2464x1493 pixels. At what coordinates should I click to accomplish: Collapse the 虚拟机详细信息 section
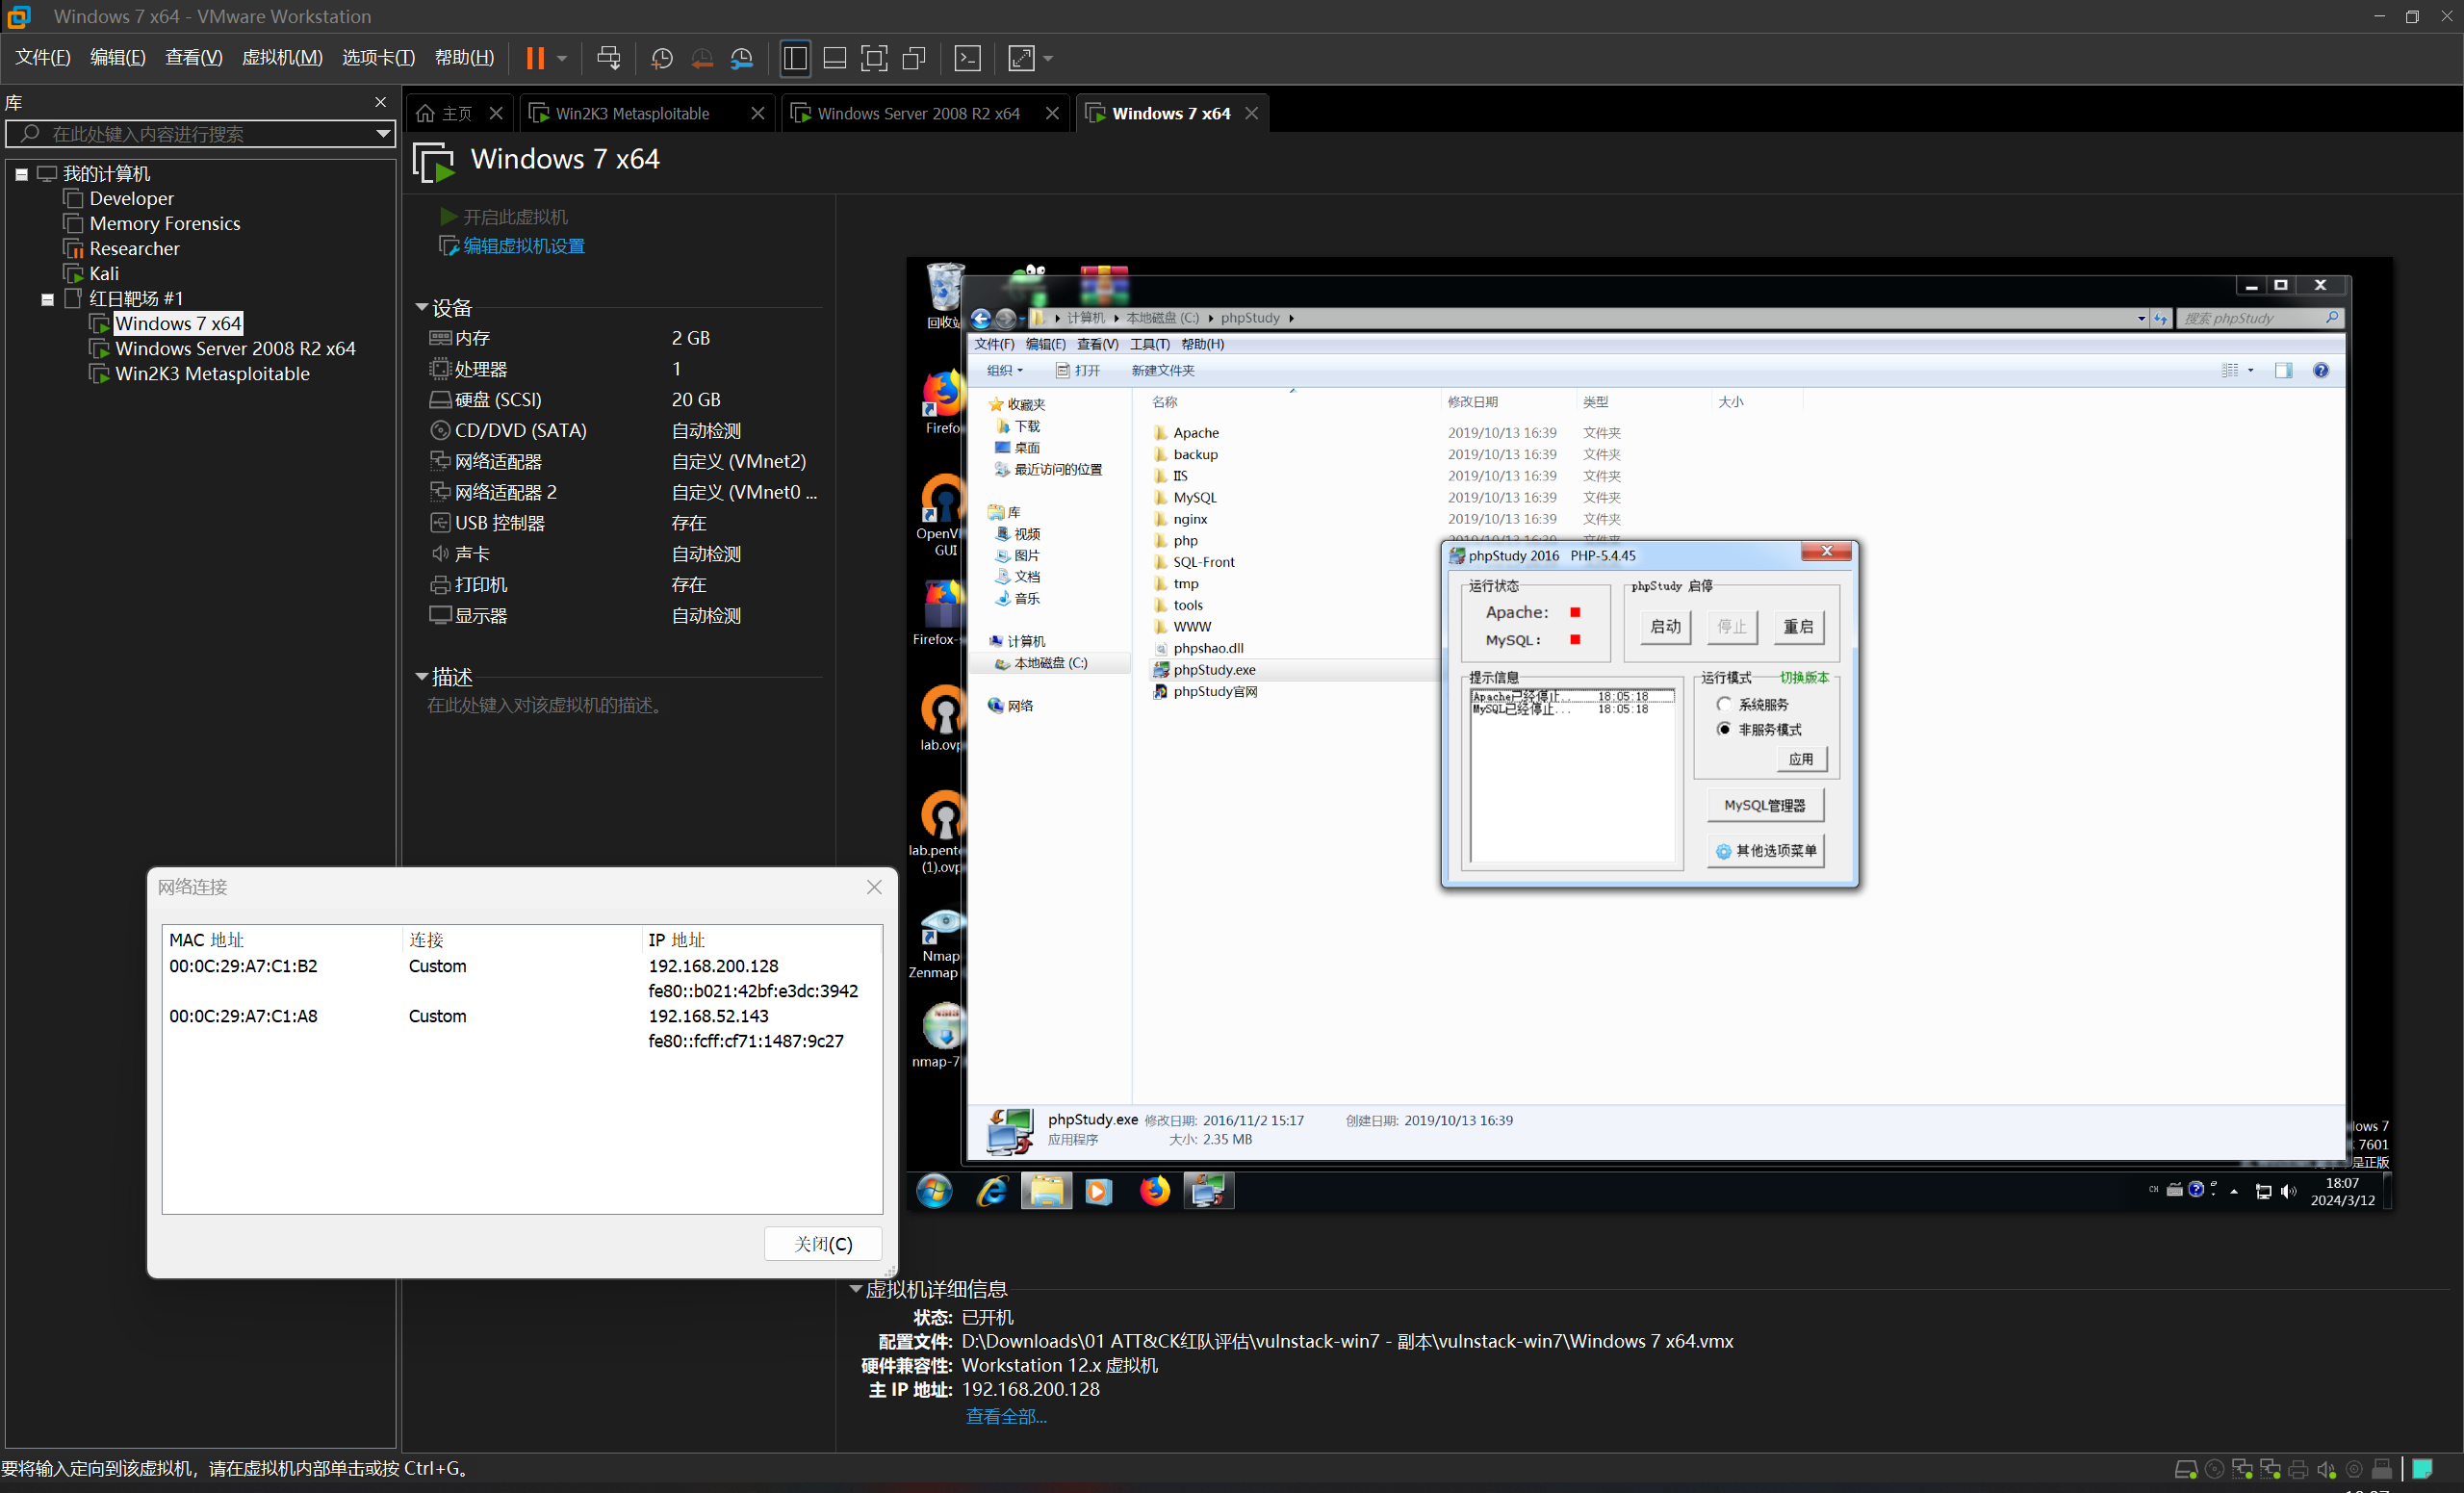pyautogui.click(x=856, y=1289)
